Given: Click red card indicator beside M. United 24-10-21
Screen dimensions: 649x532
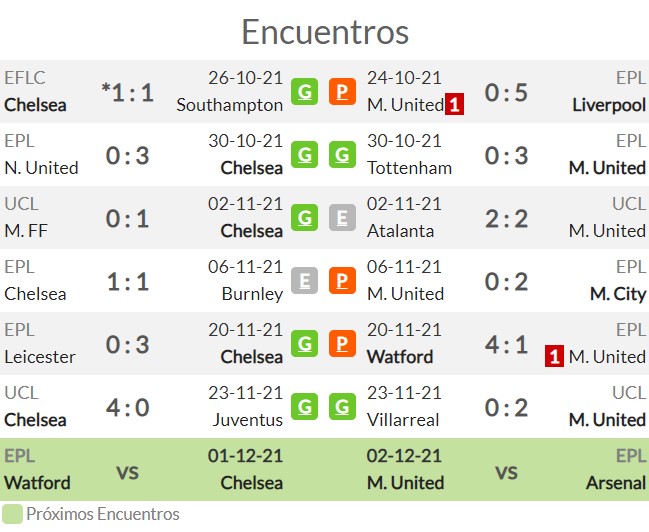Looking at the screenshot, I should [x=454, y=104].
